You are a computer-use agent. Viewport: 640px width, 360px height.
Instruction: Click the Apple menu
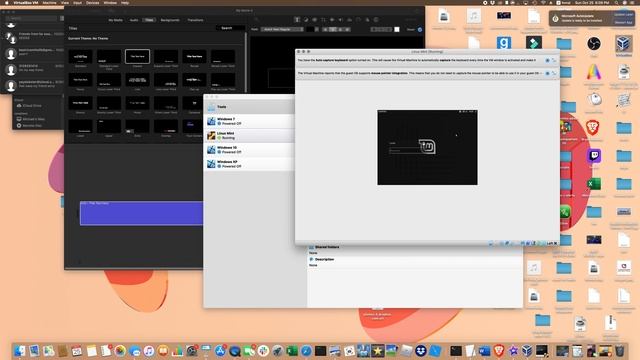pos(7,2)
